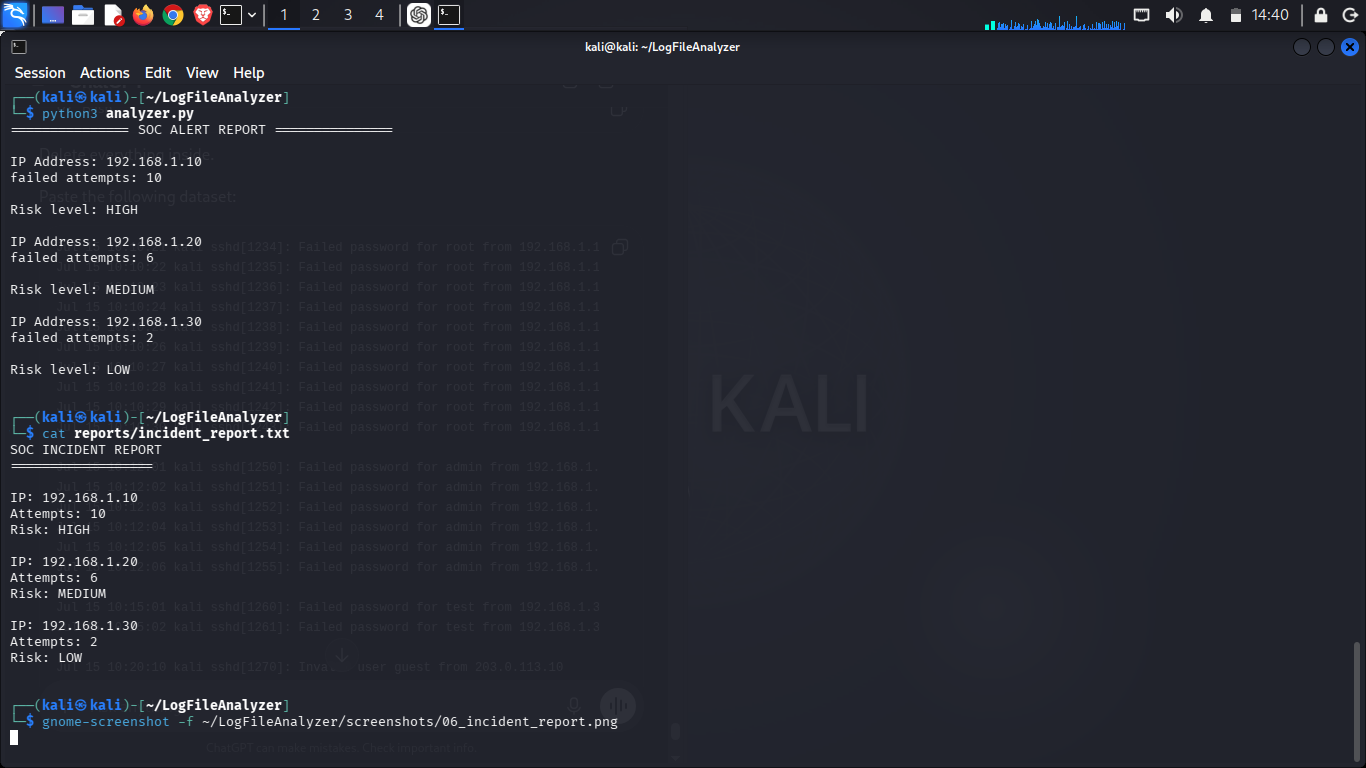Viewport: 1366px width, 768px height.
Task: Show notifications via the bell icon
Action: point(1206,15)
